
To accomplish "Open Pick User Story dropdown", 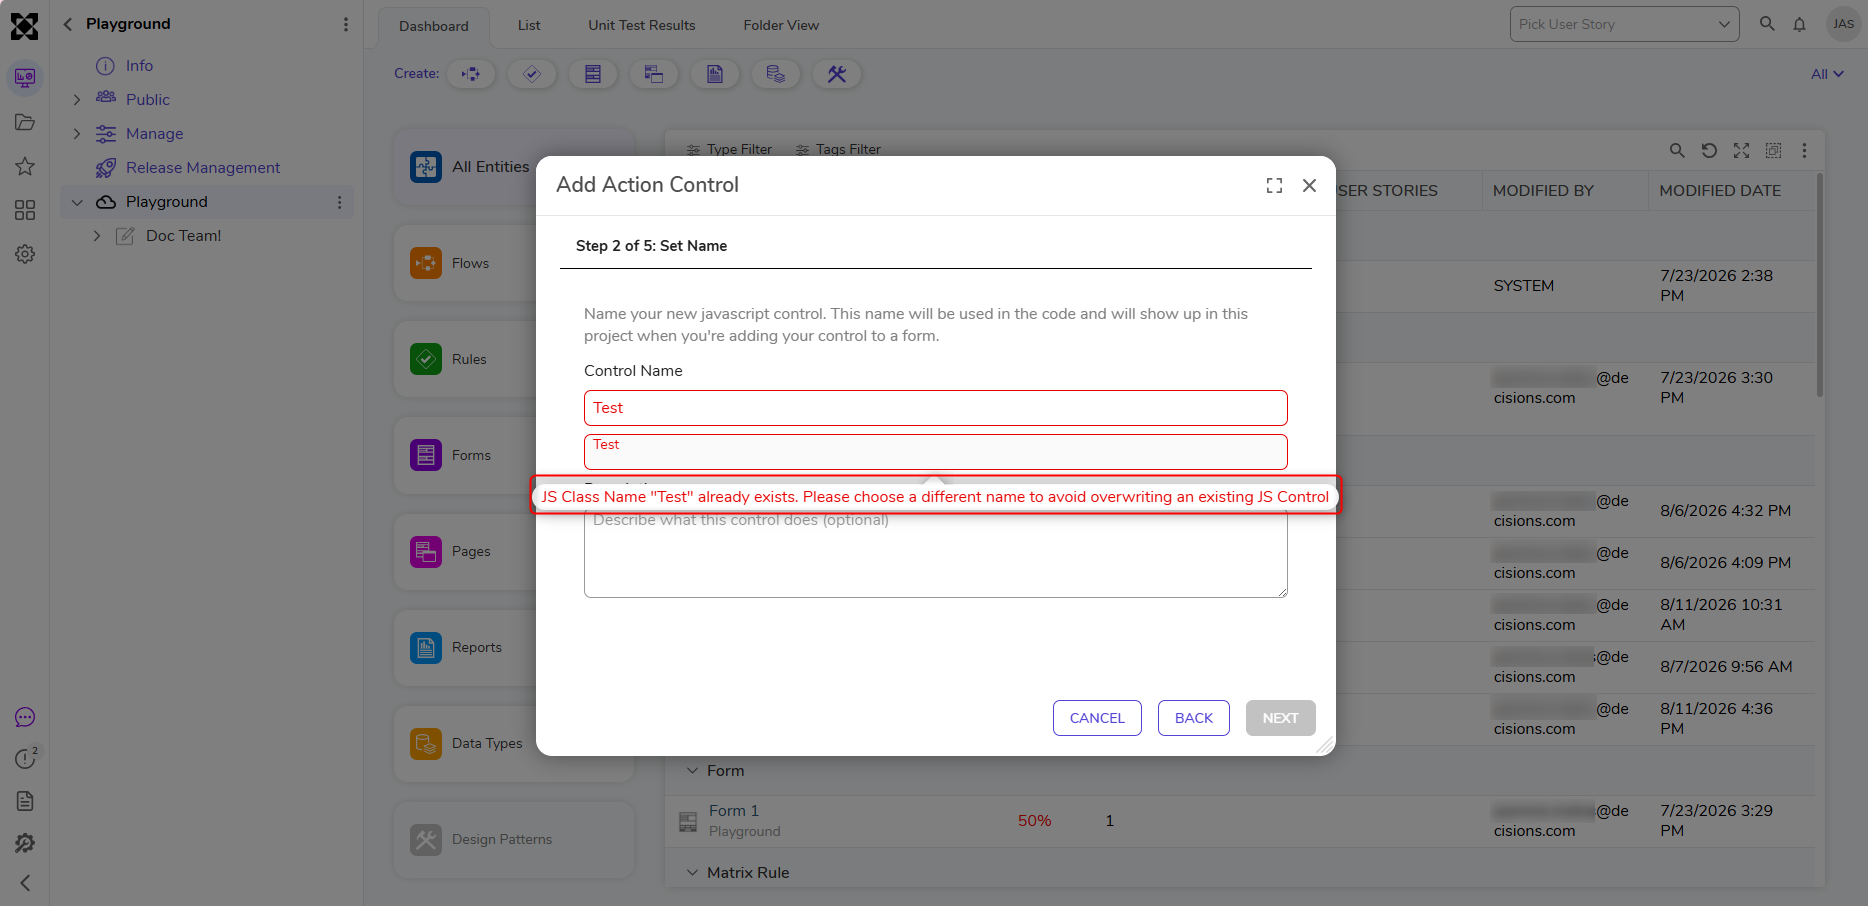I will click(1624, 24).
